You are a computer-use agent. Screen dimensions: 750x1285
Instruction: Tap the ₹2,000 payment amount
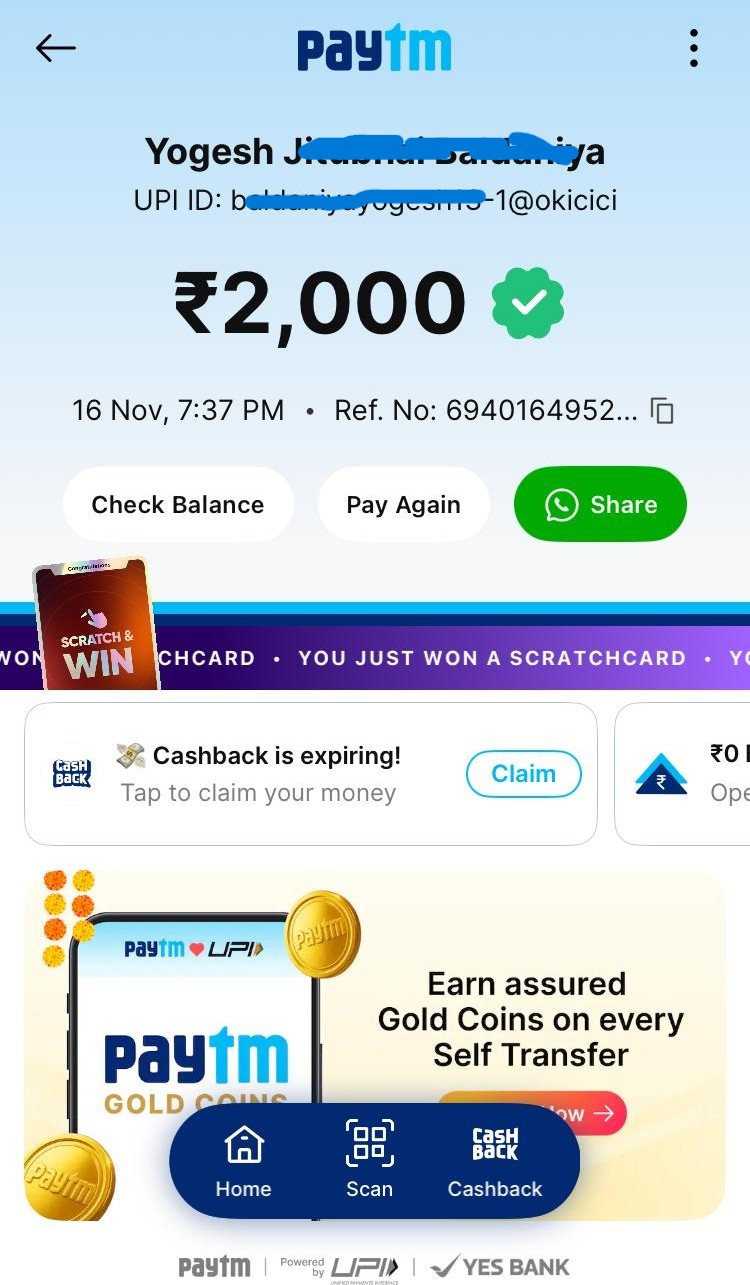[320, 304]
